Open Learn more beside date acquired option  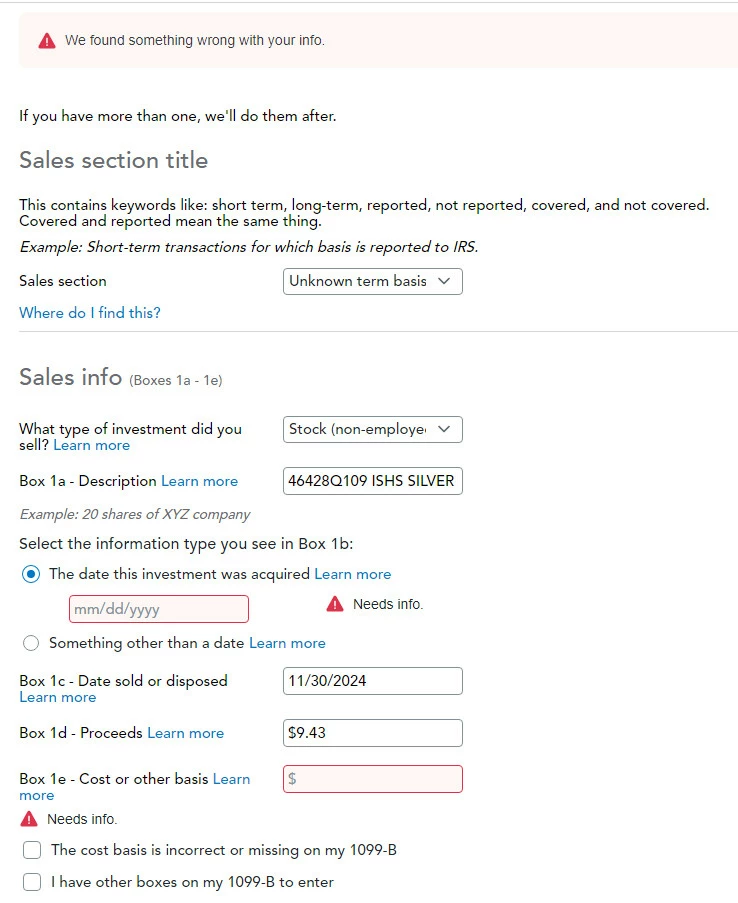pyautogui.click(x=353, y=574)
